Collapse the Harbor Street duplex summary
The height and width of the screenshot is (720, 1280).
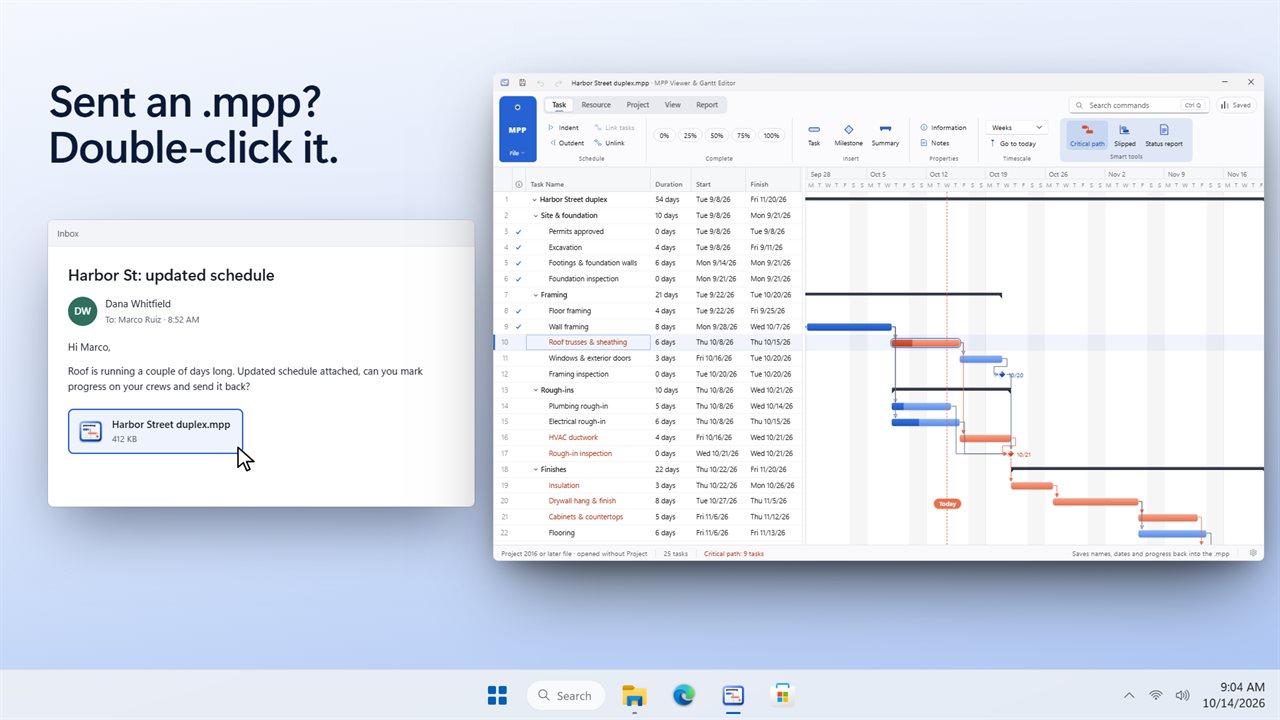535,200
